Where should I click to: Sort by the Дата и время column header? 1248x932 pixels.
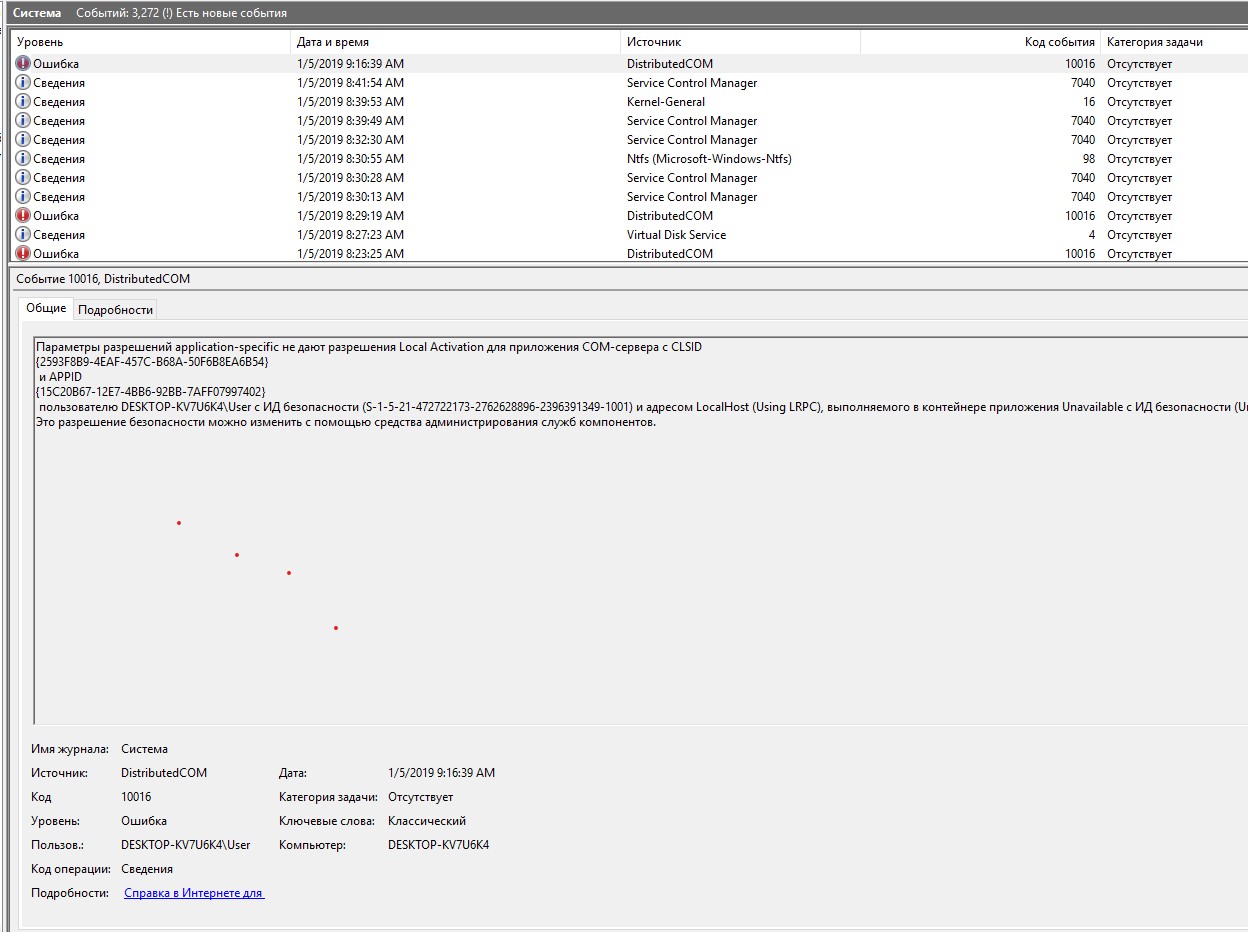[x=455, y=42]
